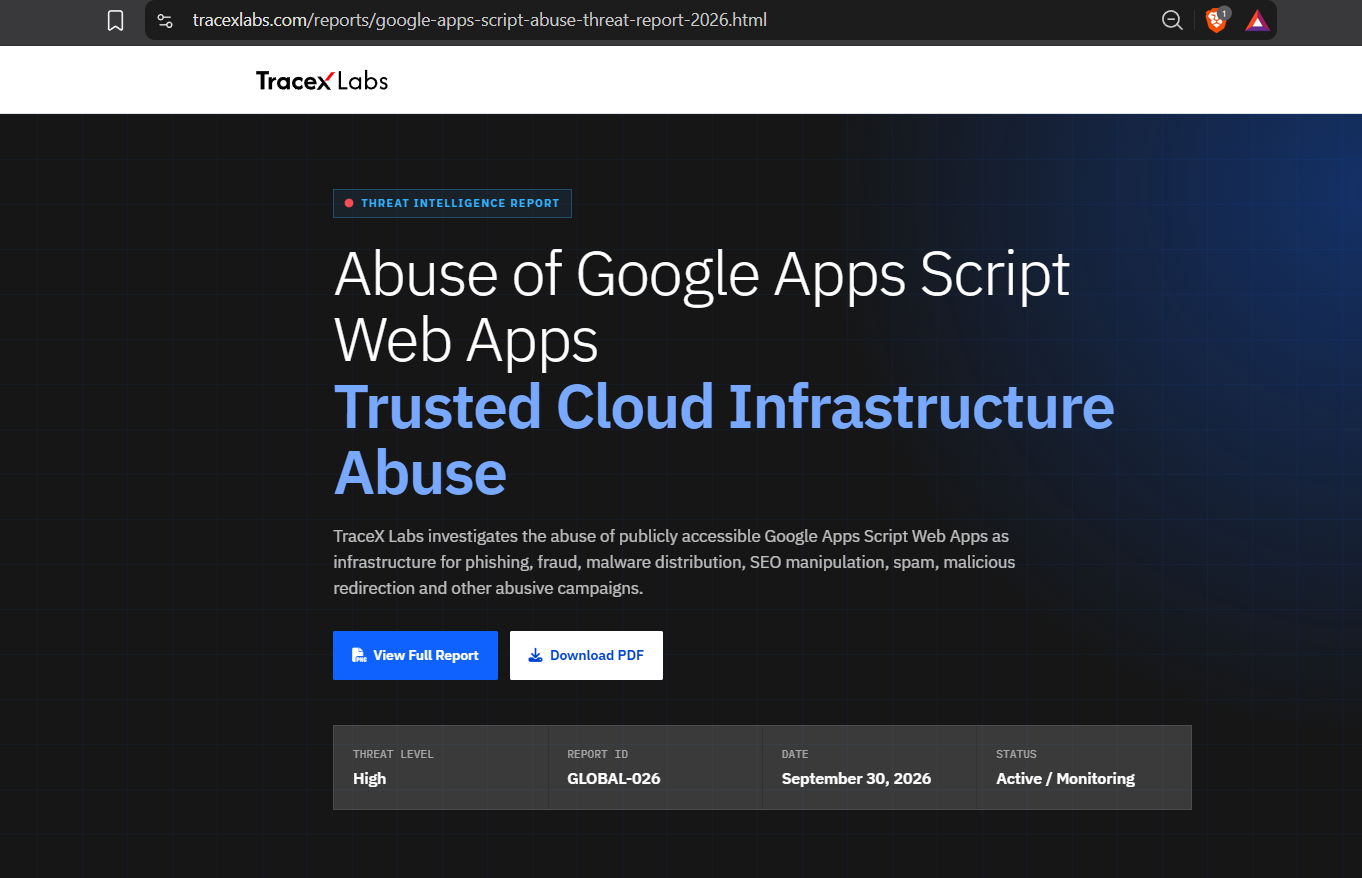Click the 'STATUS' label

(x=1016, y=754)
